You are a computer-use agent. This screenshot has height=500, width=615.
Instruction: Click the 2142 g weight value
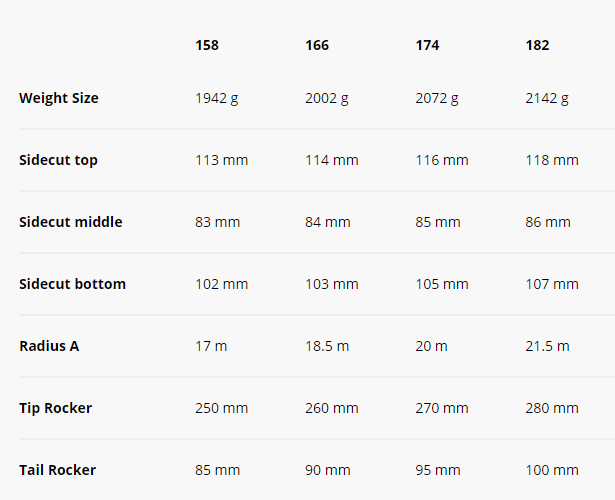547,98
